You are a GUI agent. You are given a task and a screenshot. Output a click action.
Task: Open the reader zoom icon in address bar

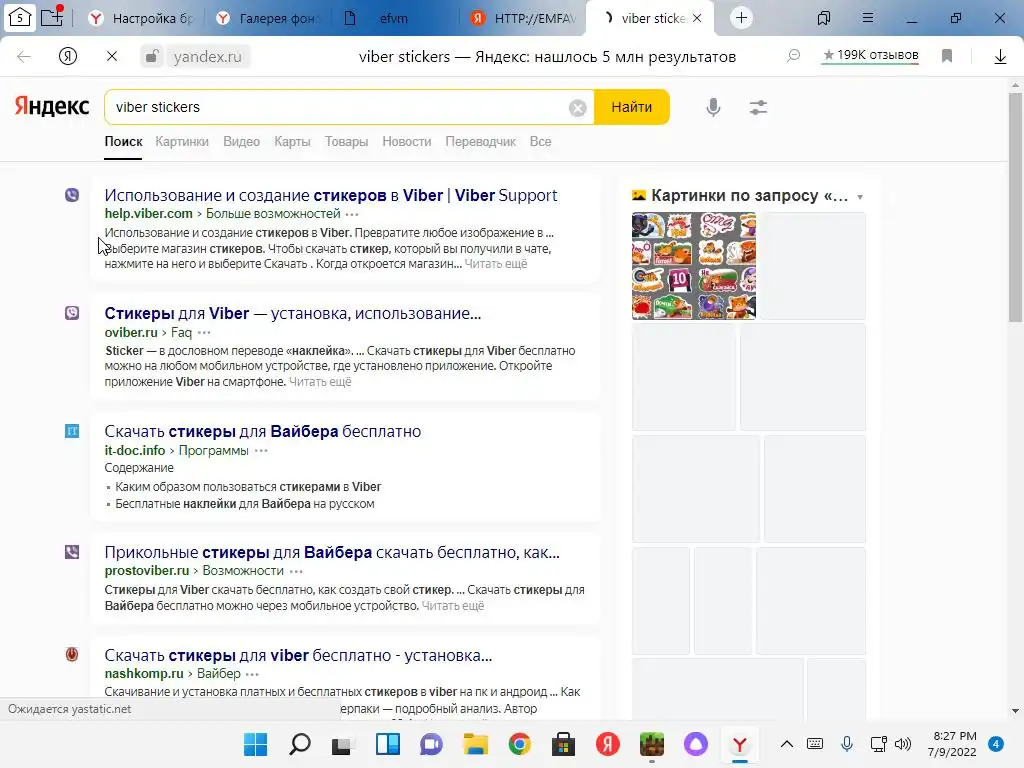point(793,56)
